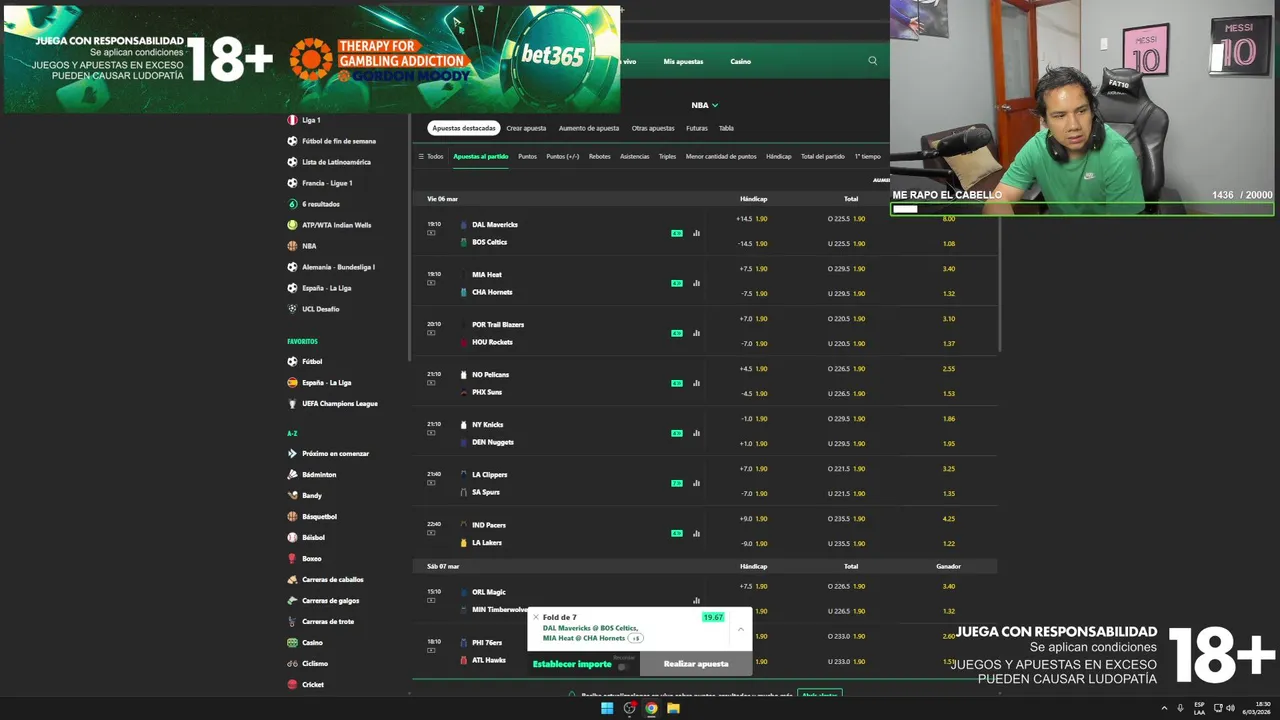Select LA Lakers winner odds 1.22
This screenshot has width=1280, height=720.
[948, 543]
